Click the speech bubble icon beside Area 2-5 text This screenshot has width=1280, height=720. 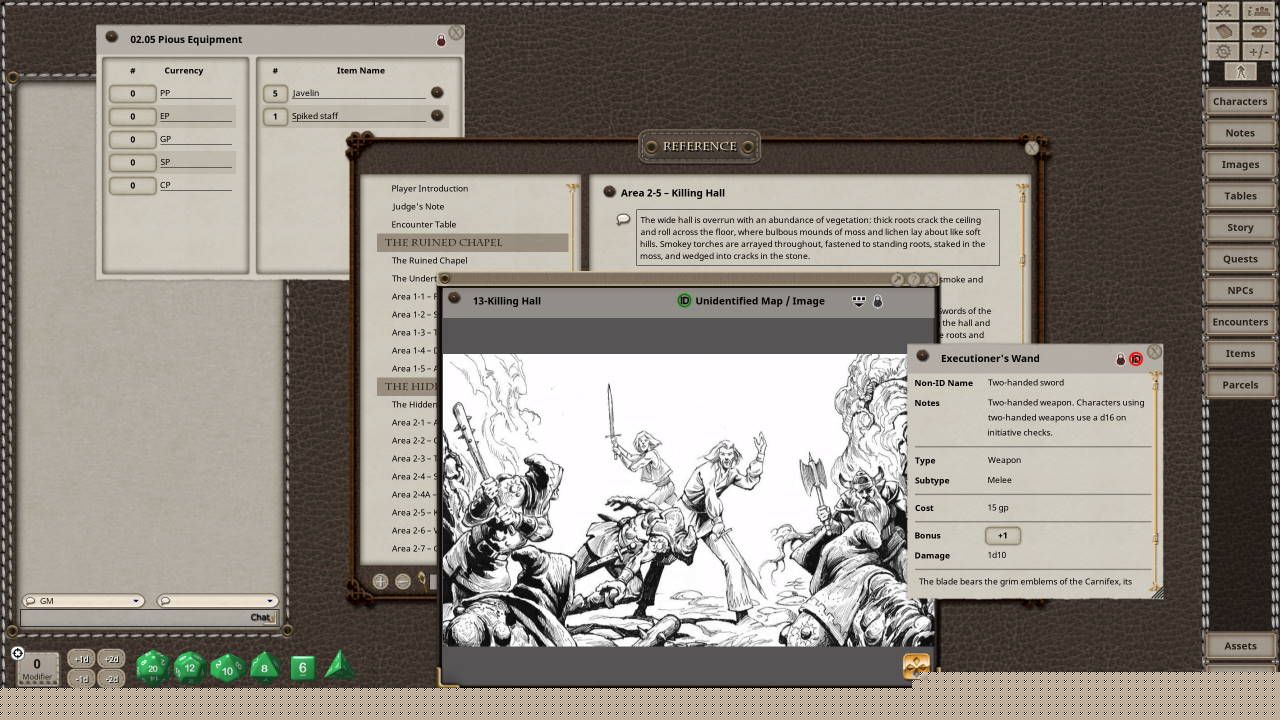tap(623, 219)
